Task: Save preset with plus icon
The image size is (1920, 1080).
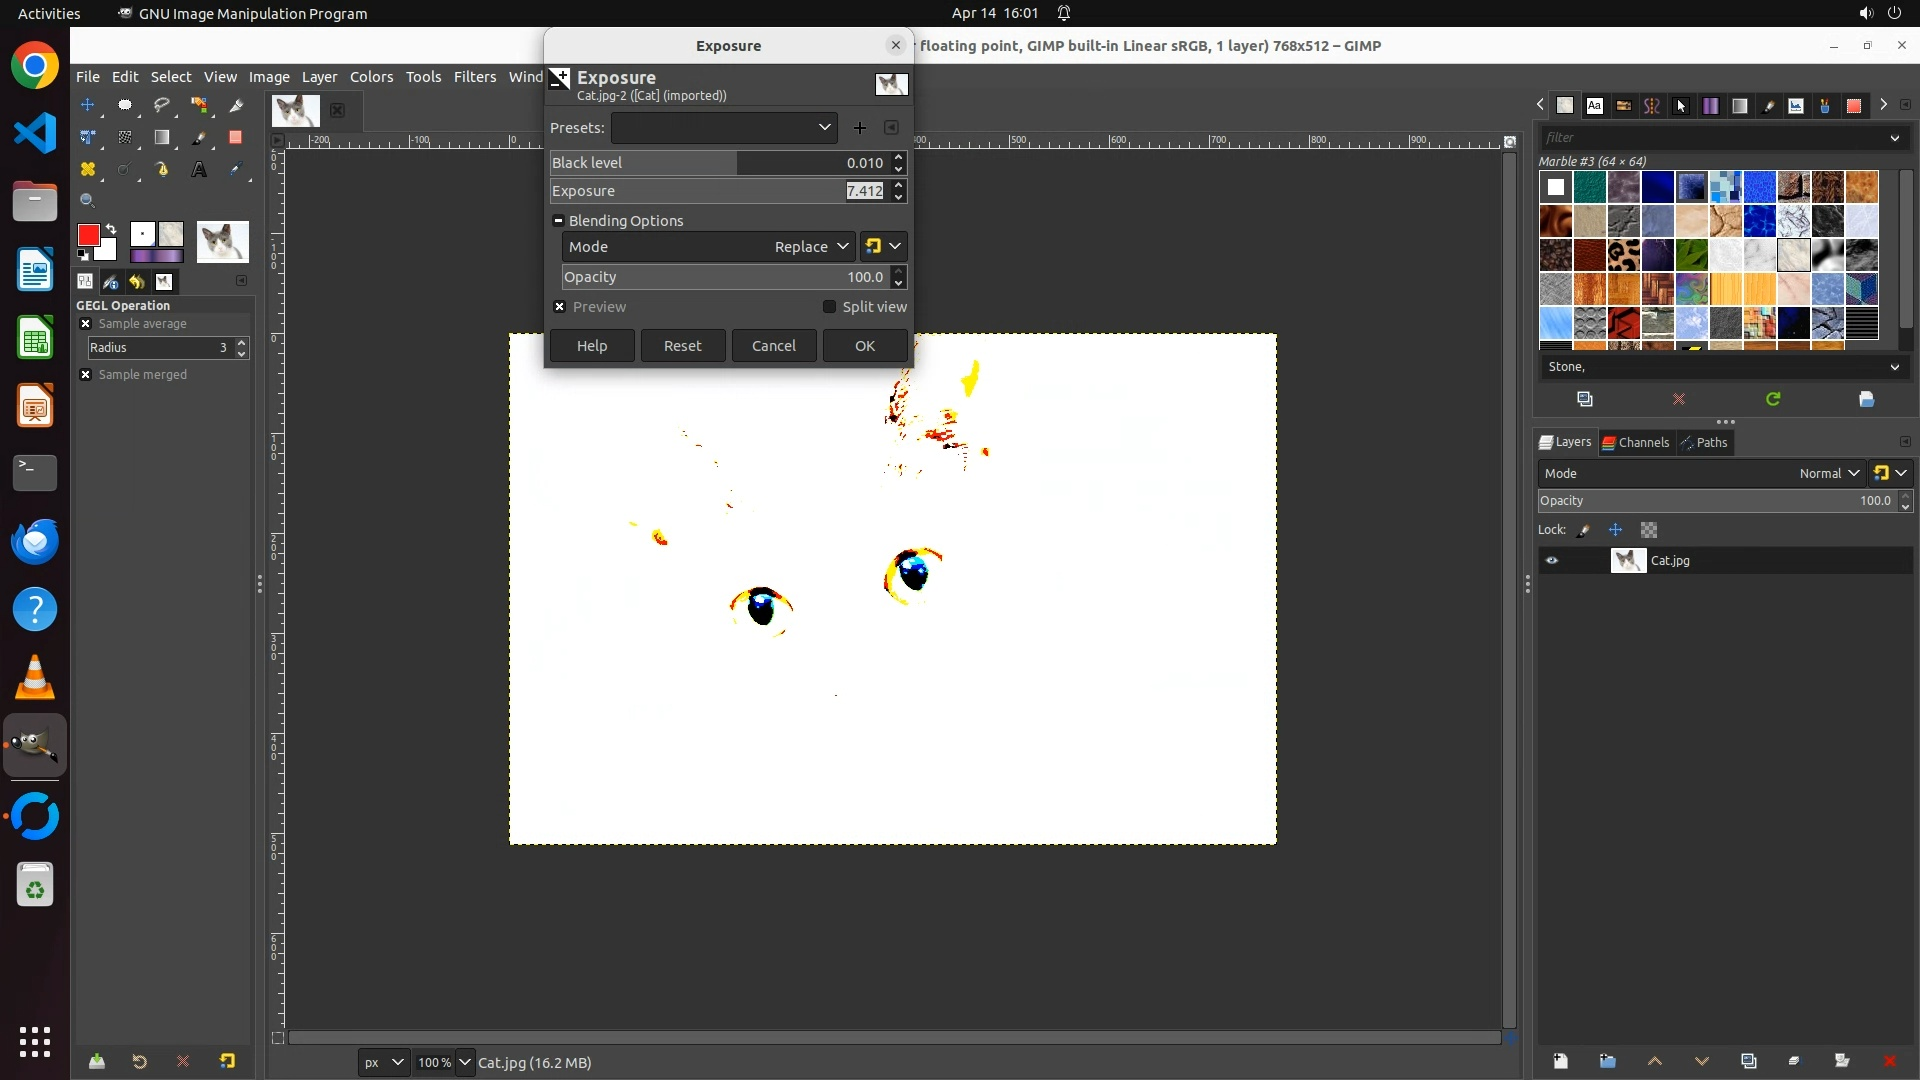Action: (x=860, y=128)
